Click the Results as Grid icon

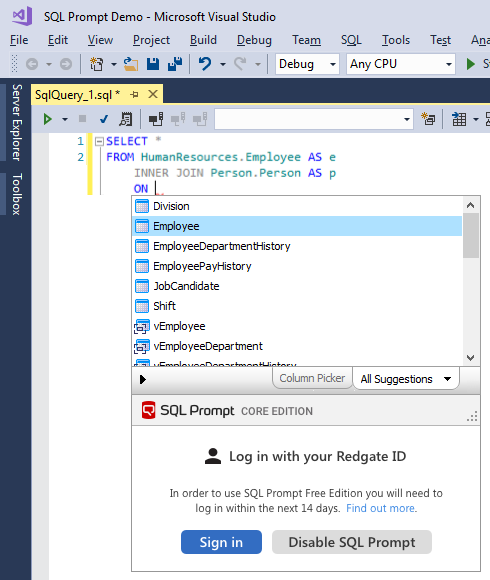[459, 119]
